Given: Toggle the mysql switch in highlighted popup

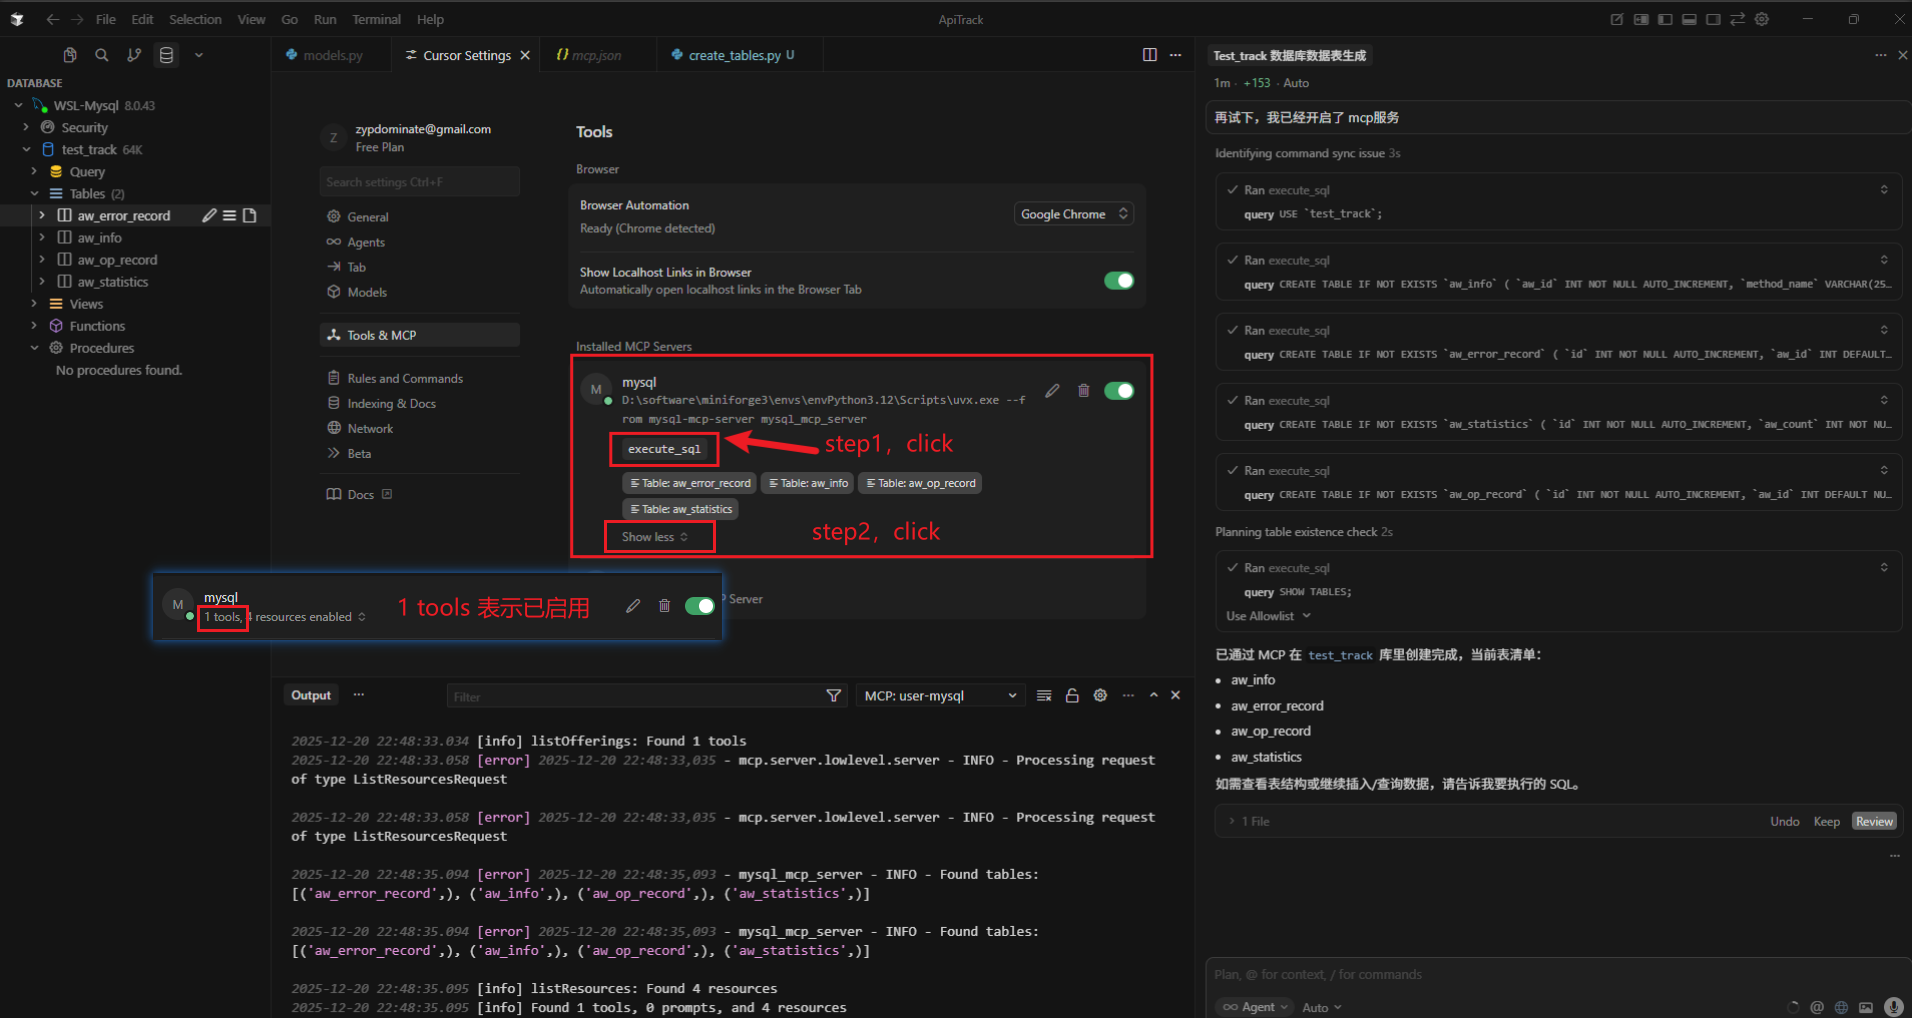Looking at the screenshot, I should [699, 606].
